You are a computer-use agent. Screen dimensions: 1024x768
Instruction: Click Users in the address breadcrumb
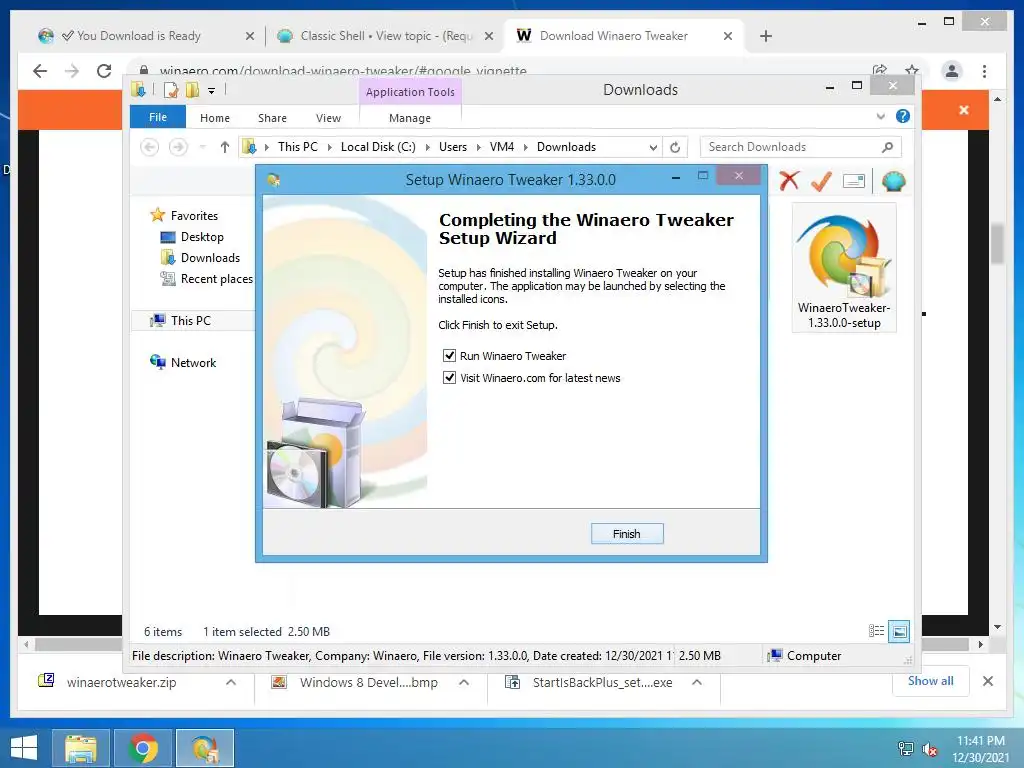453,147
